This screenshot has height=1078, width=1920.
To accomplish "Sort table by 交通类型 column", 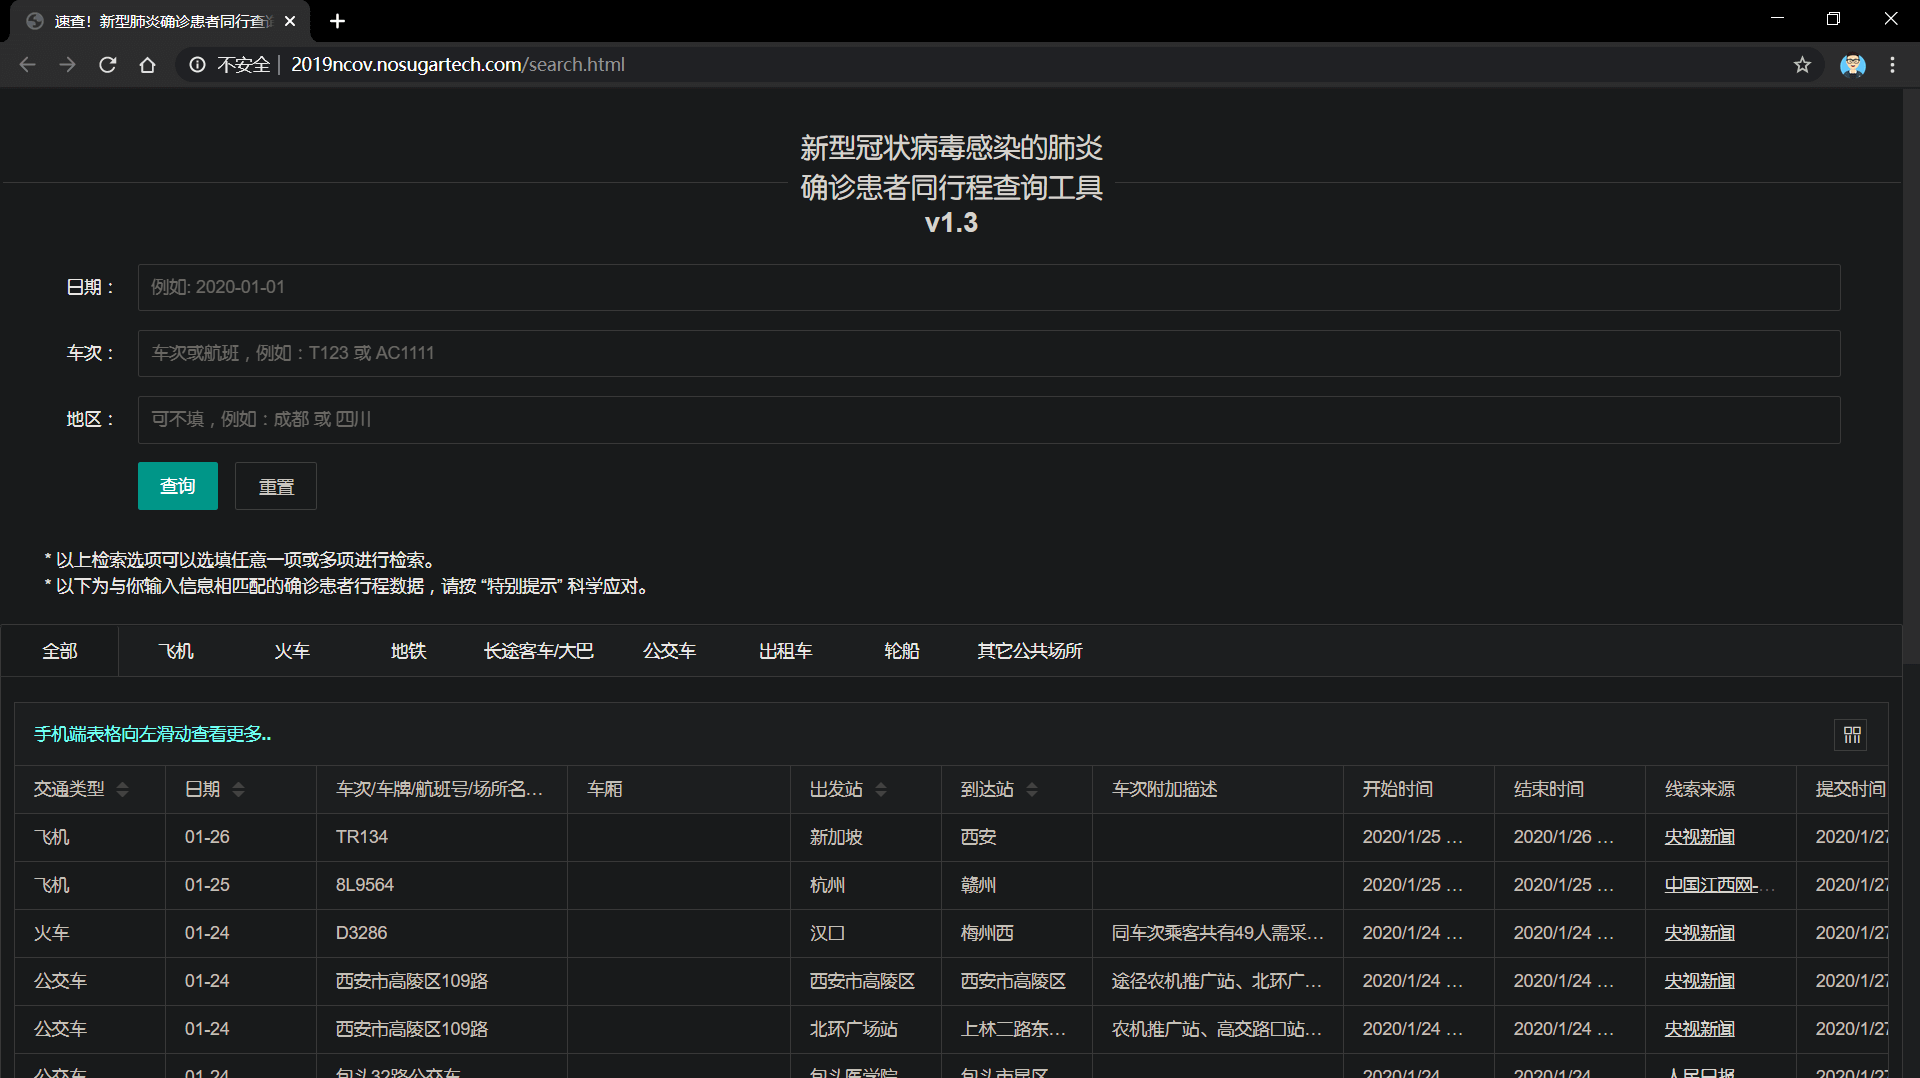I will pos(122,789).
